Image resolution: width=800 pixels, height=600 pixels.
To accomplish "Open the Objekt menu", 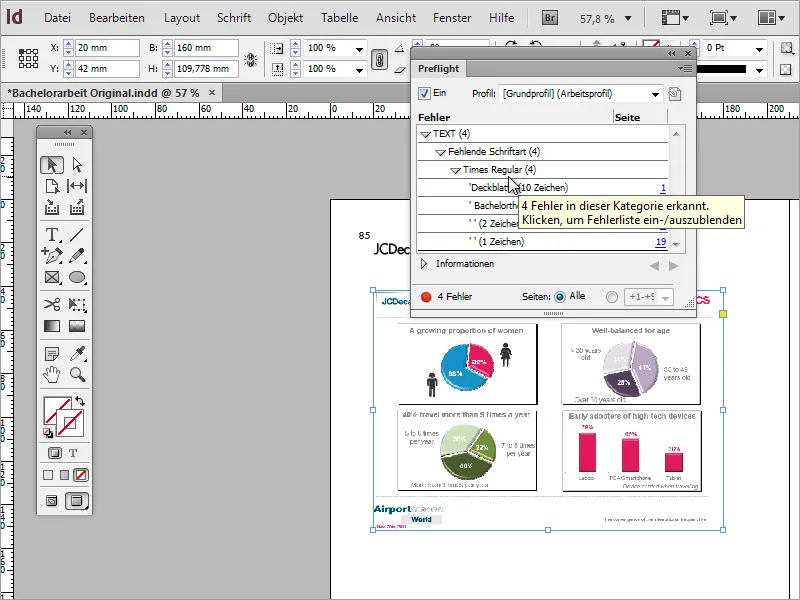I will click(285, 18).
